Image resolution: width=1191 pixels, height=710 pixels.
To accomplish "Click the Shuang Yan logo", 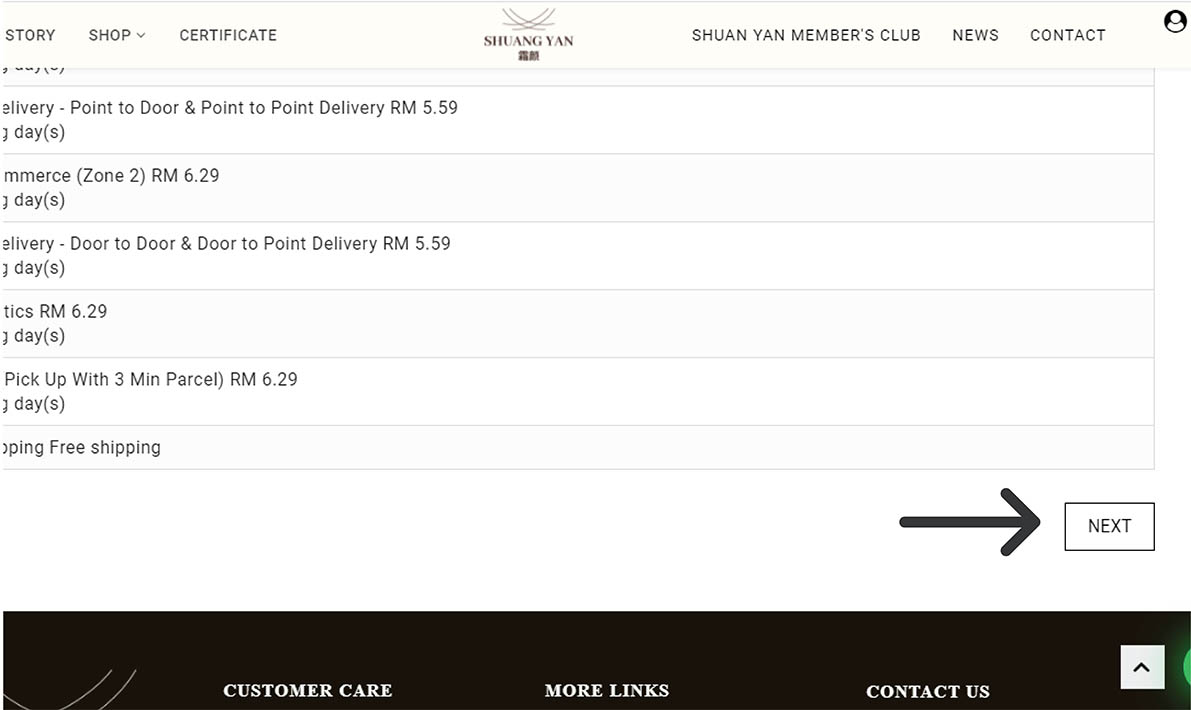I will pos(528,35).
